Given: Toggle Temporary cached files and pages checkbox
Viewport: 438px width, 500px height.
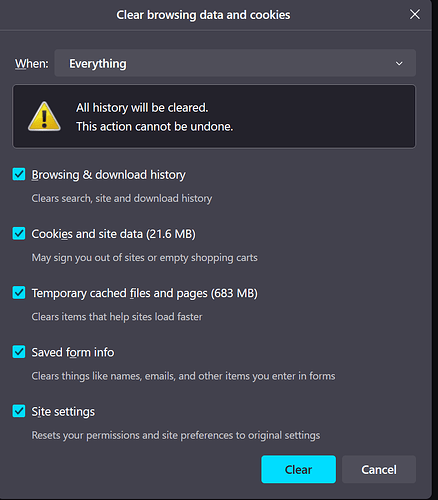Looking at the screenshot, I should point(19,293).
